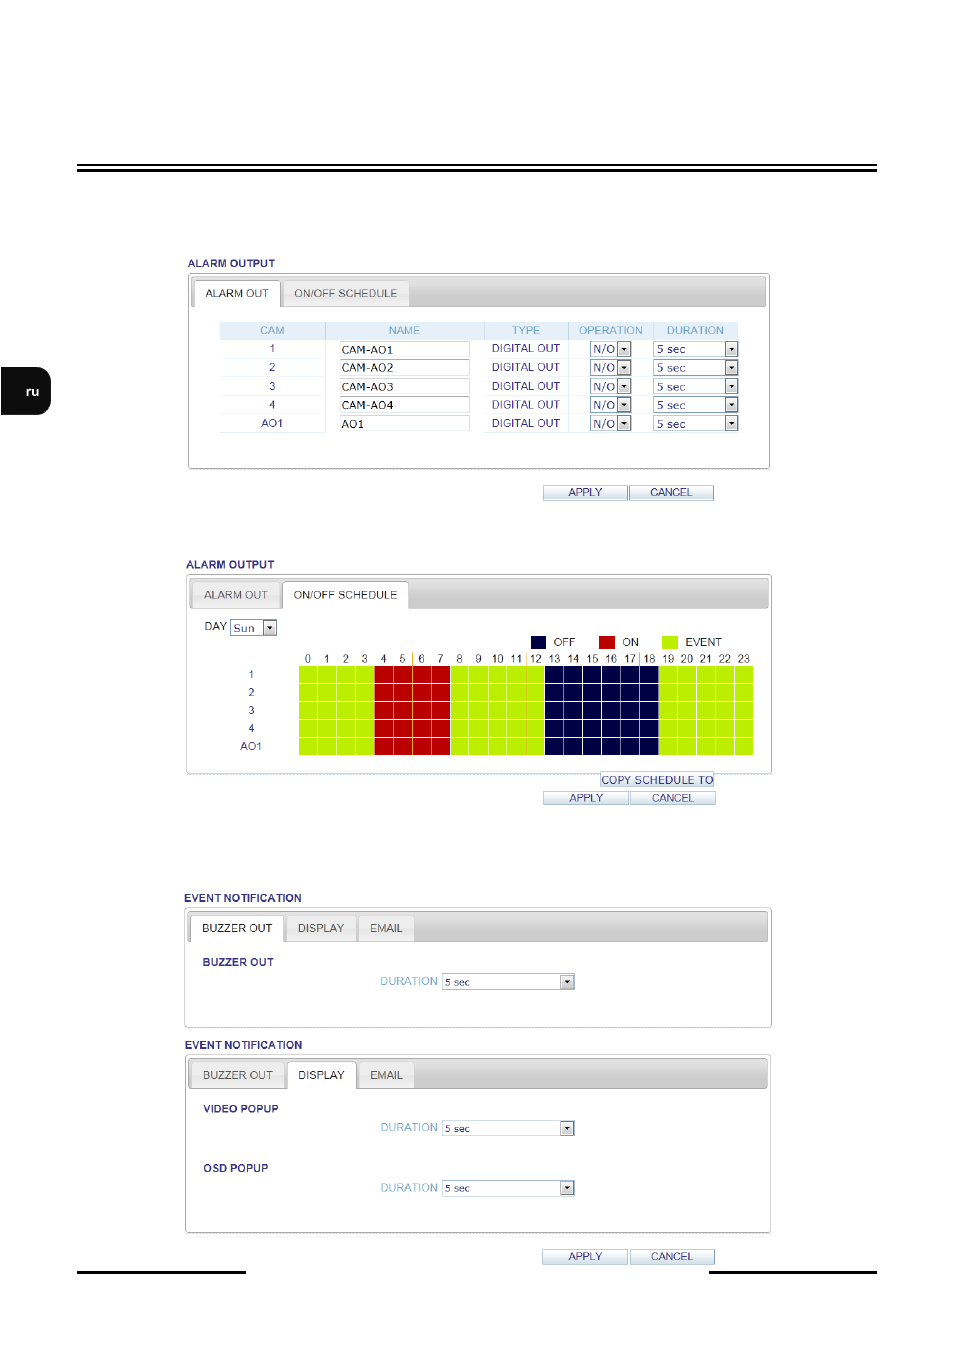Select the dark blue OFF legend swatch
Viewport: 955px width, 1350px height.
538,642
